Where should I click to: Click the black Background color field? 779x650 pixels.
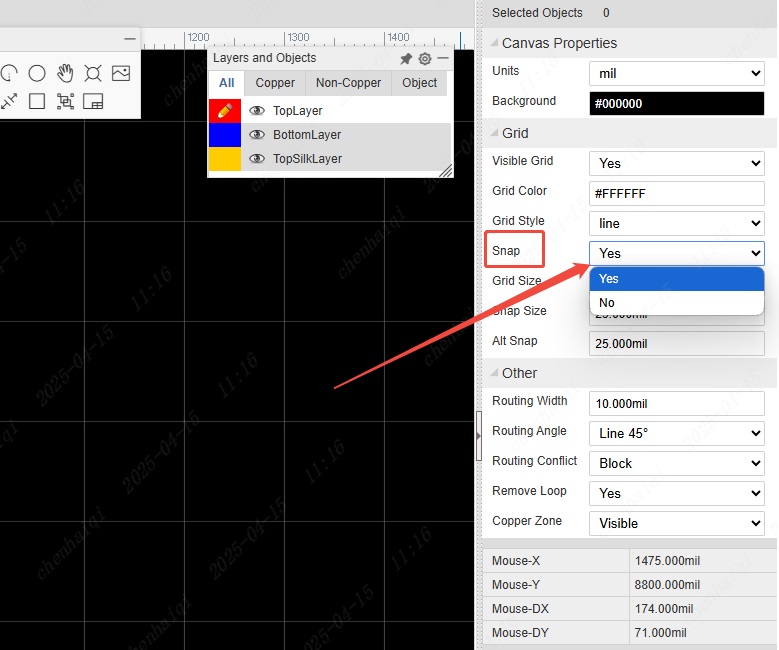(676, 103)
